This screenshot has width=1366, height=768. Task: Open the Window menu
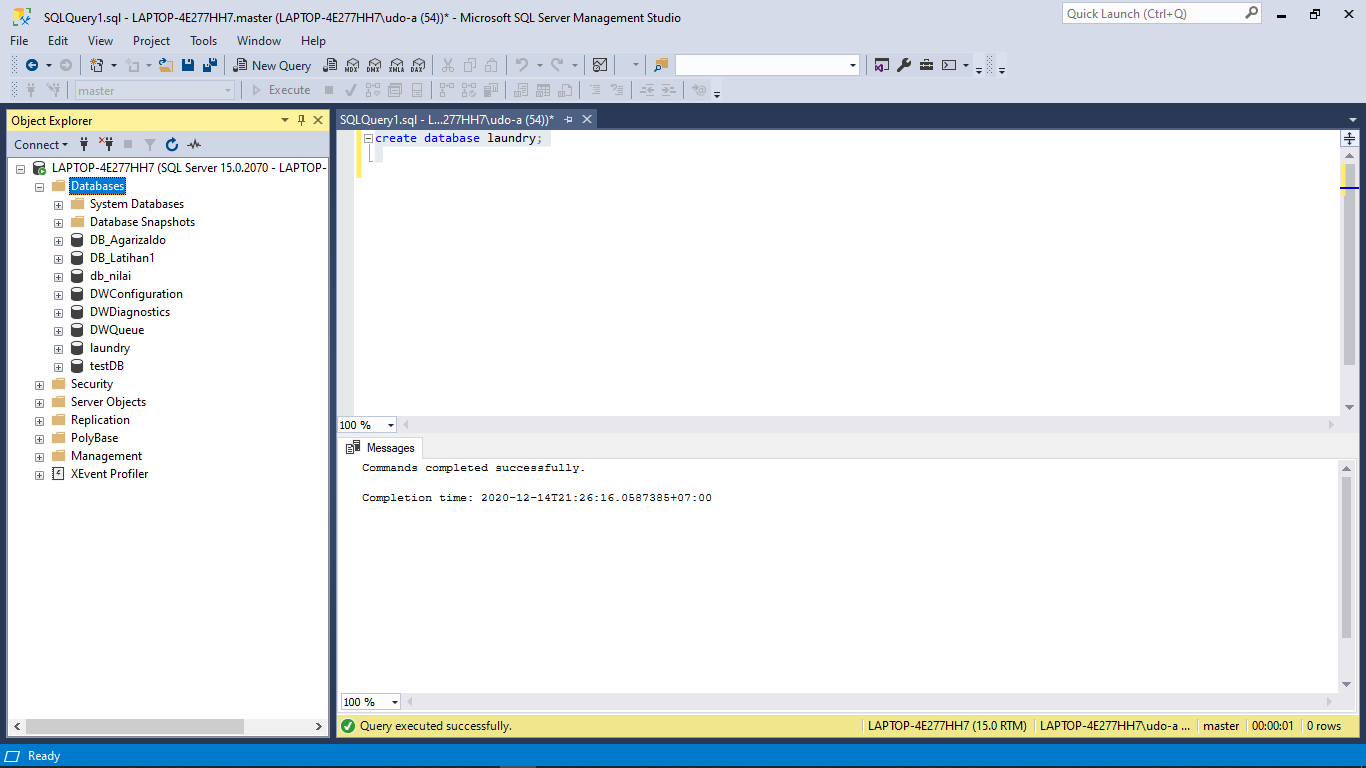click(259, 41)
